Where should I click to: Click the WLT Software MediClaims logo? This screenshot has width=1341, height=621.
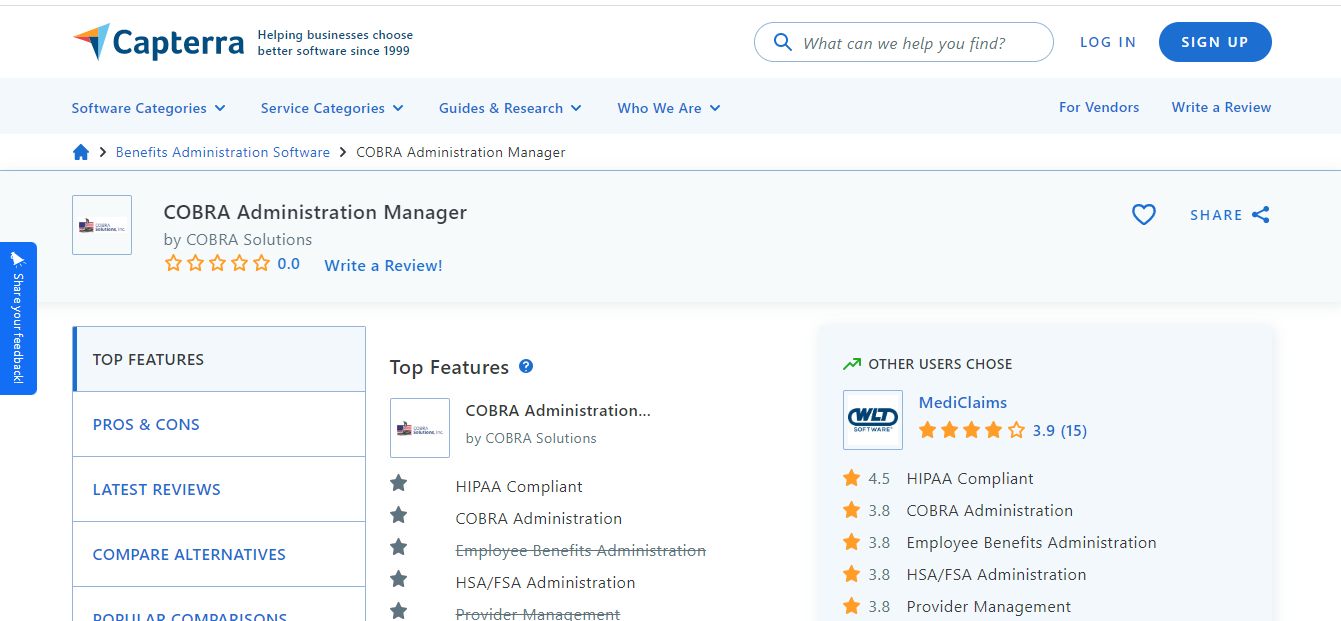(x=873, y=420)
